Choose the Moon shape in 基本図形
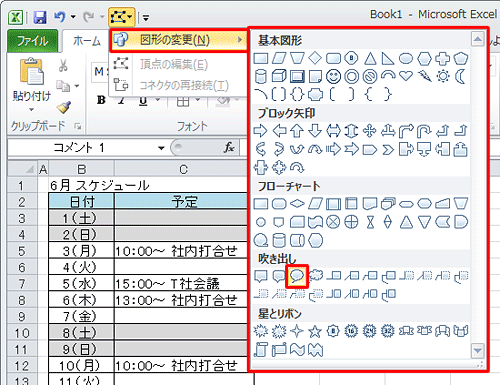 coord(461,76)
